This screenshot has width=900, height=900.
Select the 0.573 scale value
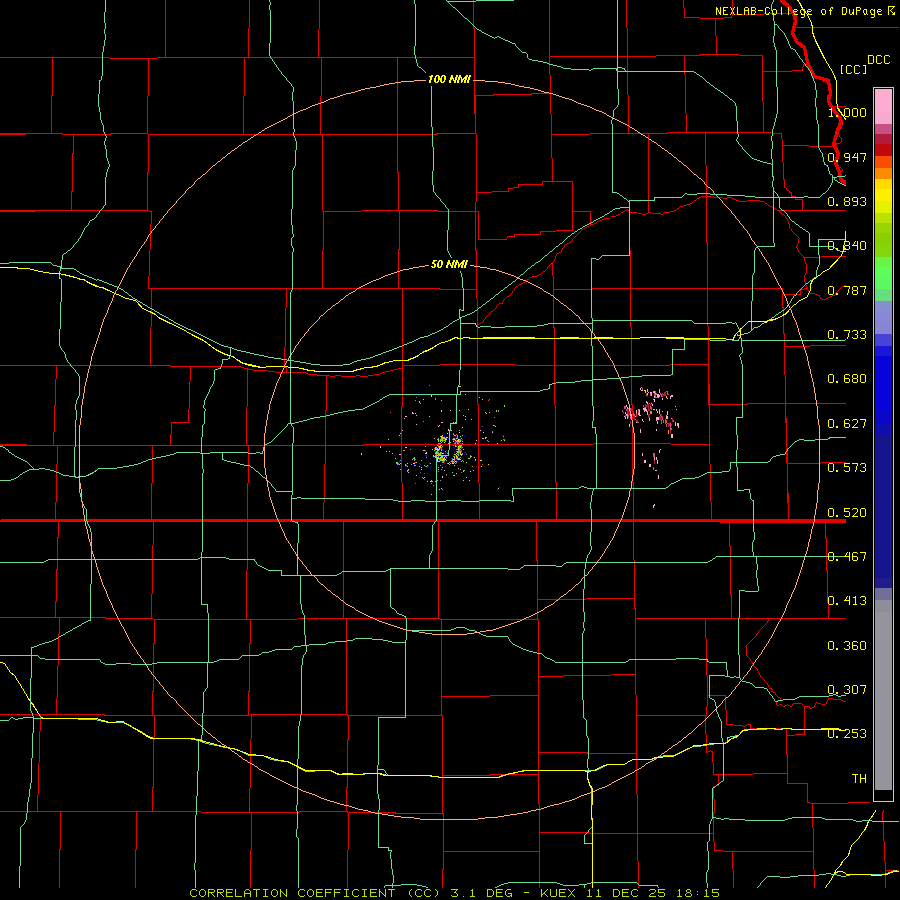[847, 468]
